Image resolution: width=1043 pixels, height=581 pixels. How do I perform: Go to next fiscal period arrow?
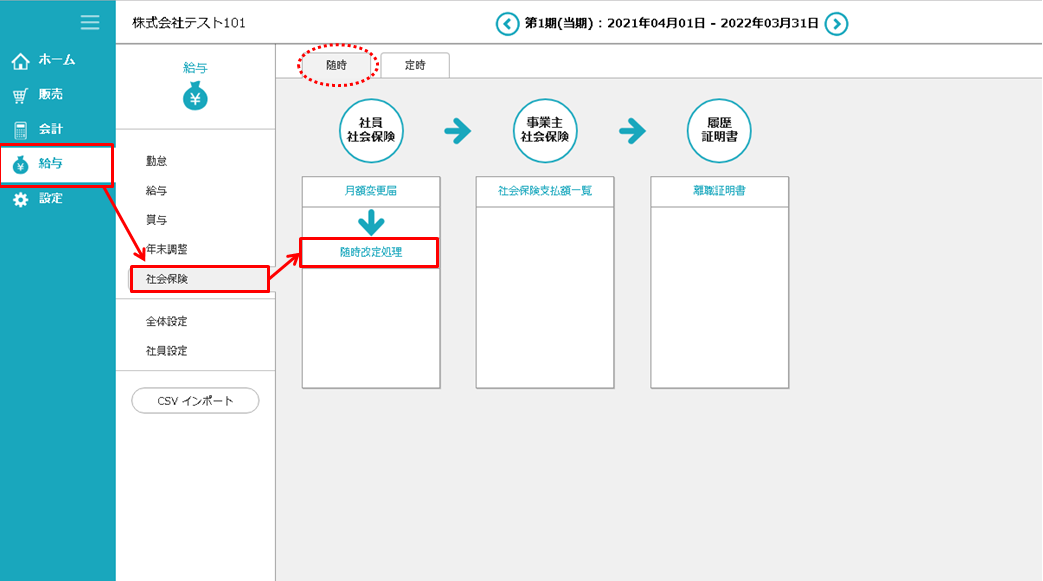click(836, 23)
